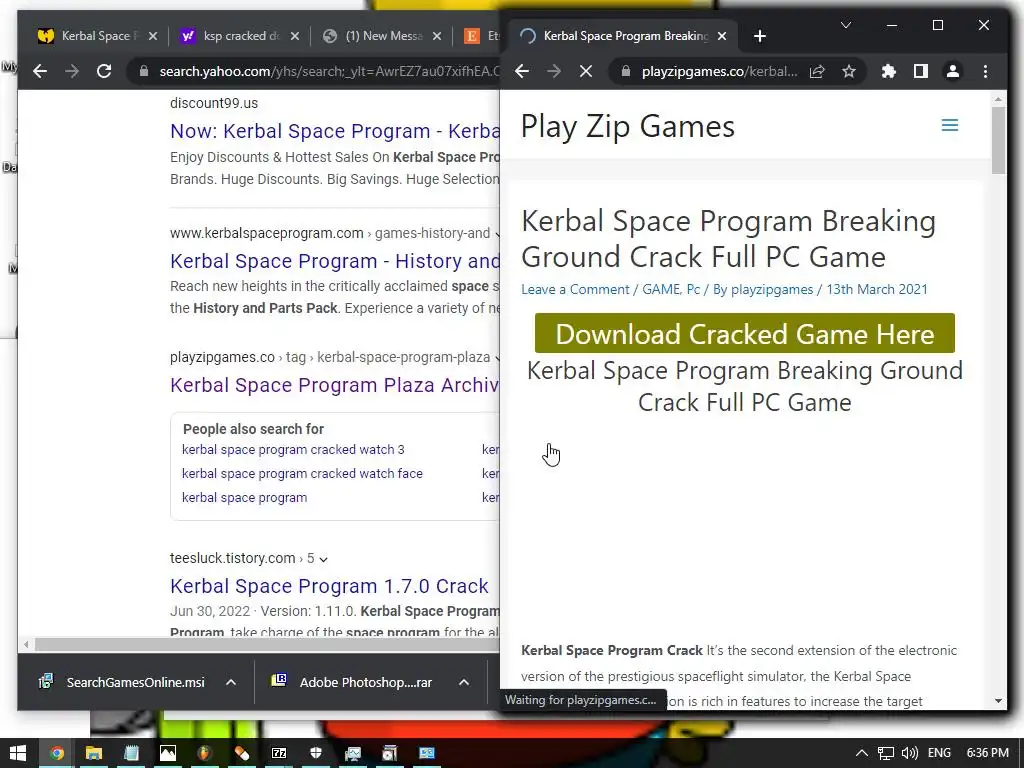Click the share icon in the playzipgames address bar
Image resolution: width=1024 pixels, height=768 pixels.
(x=817, y=71)
